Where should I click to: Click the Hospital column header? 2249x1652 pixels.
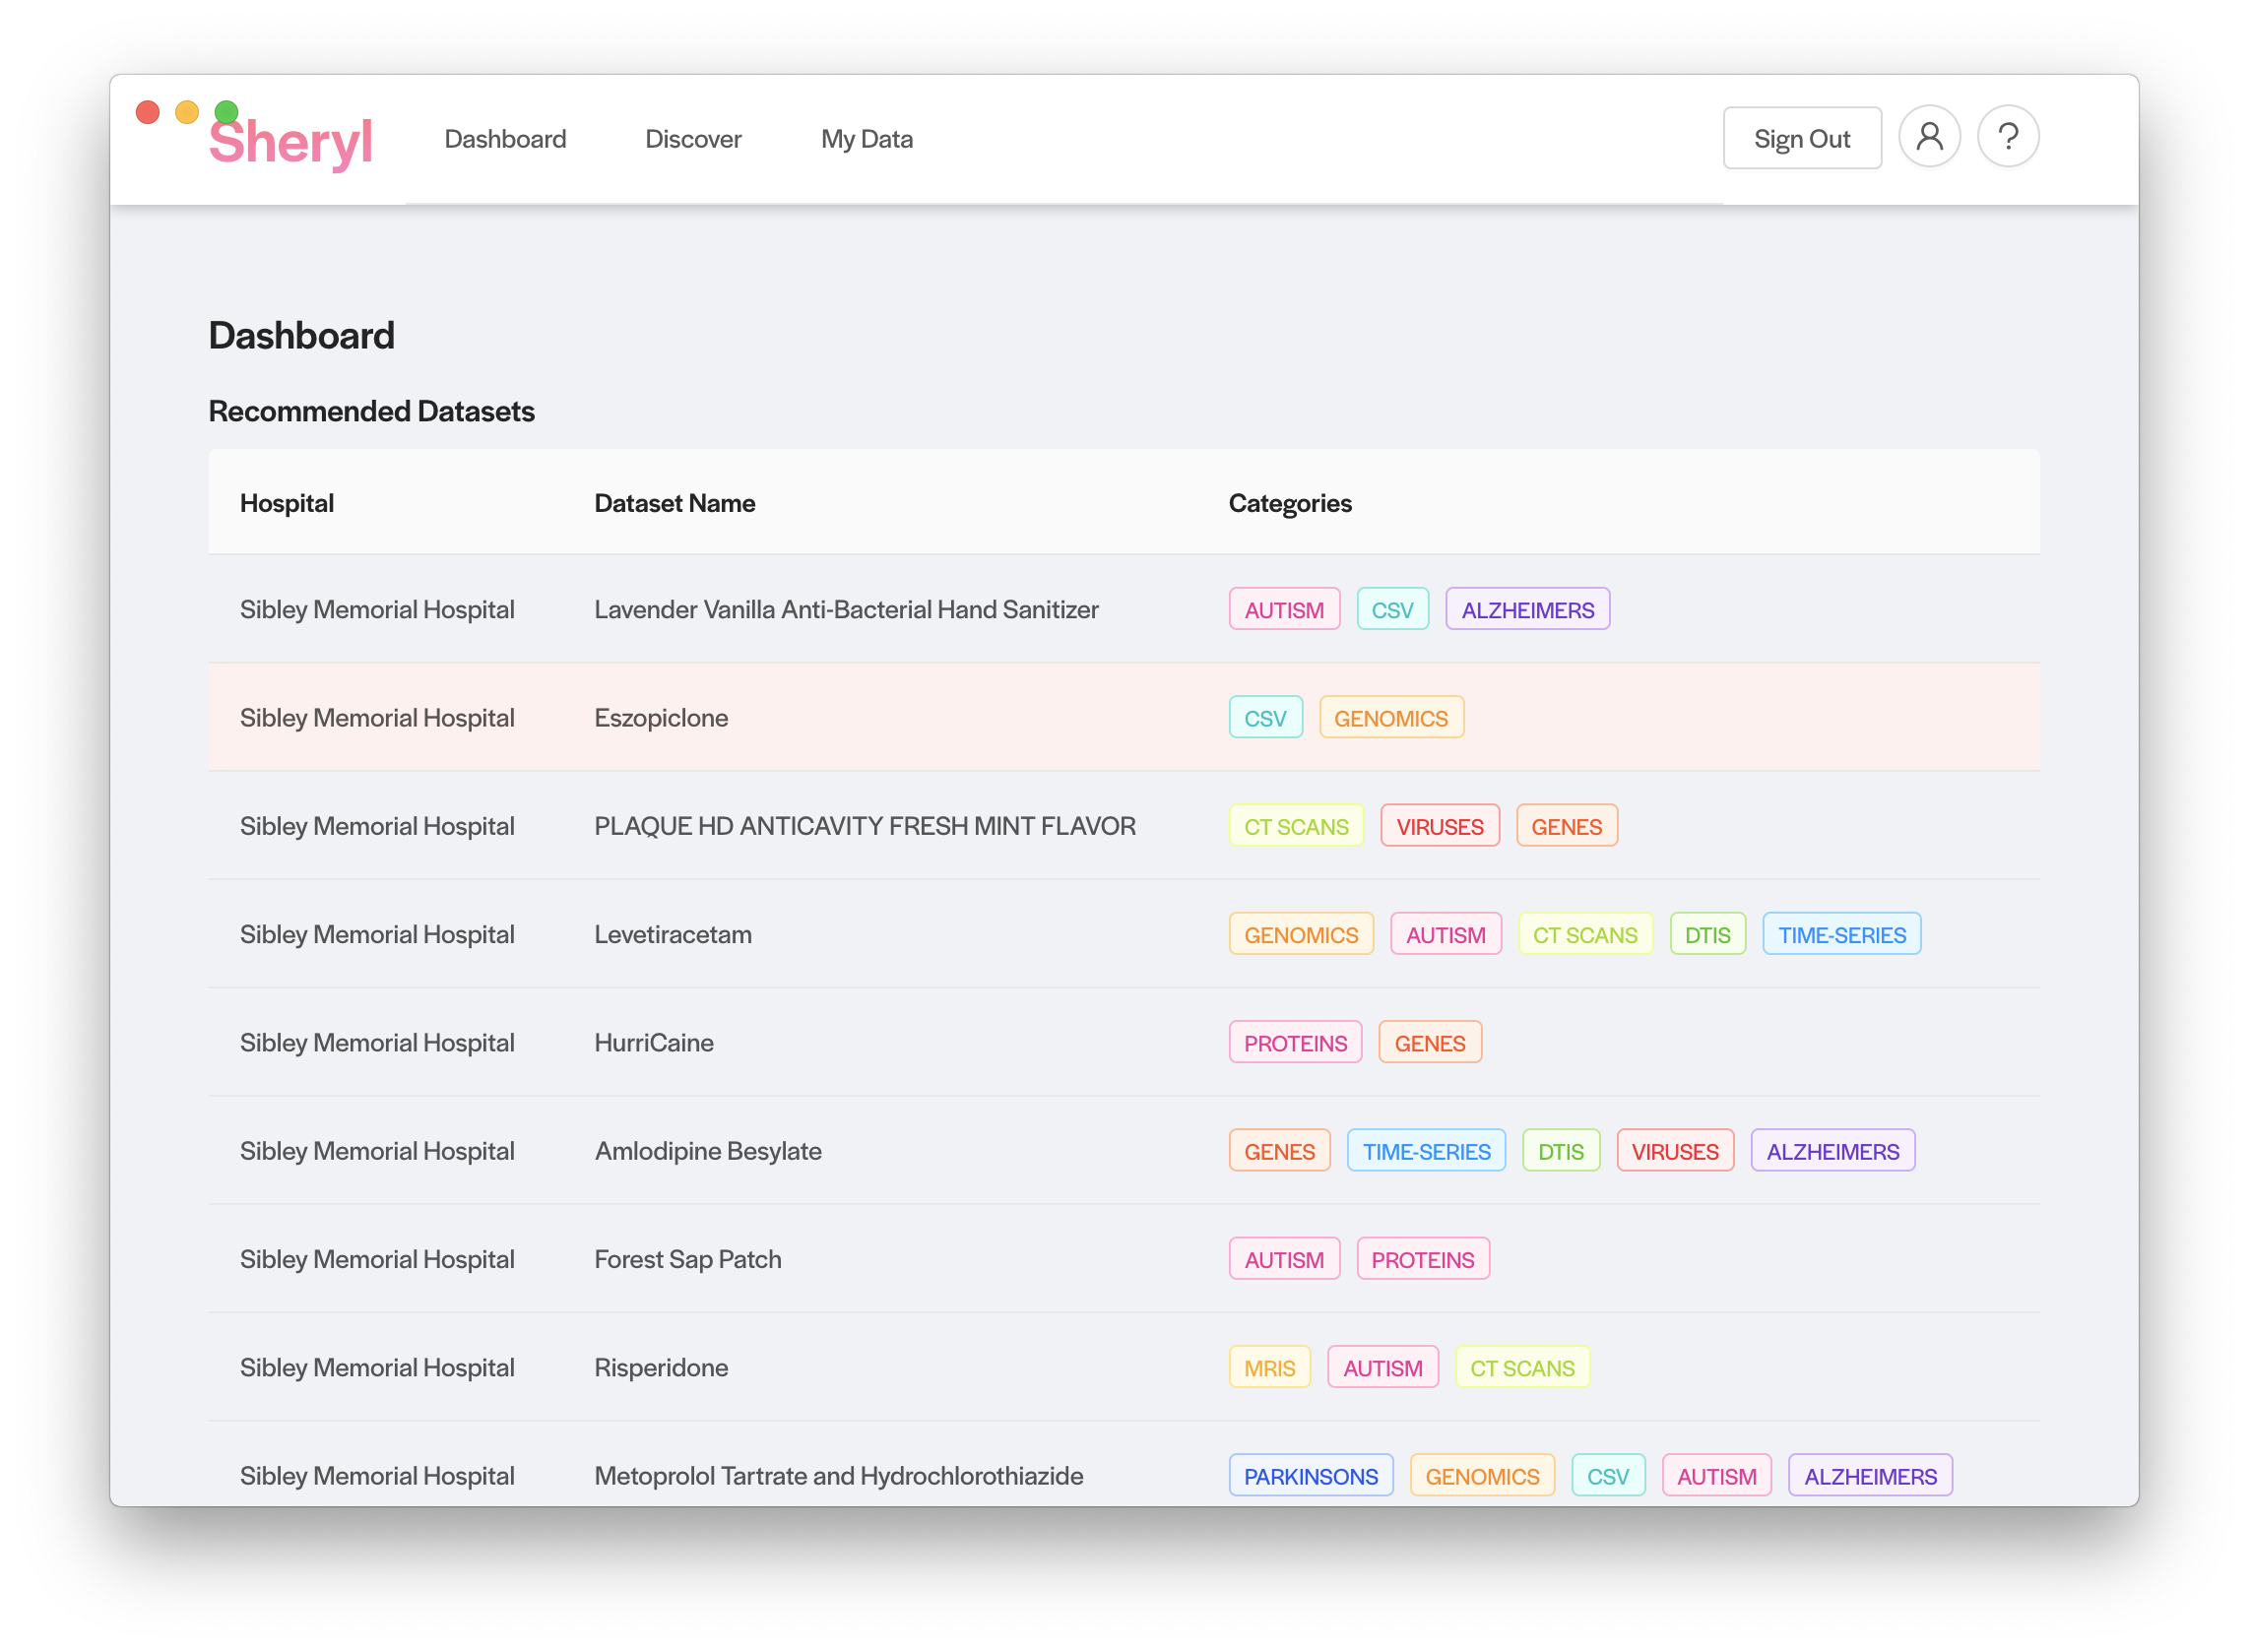(286, 503)
